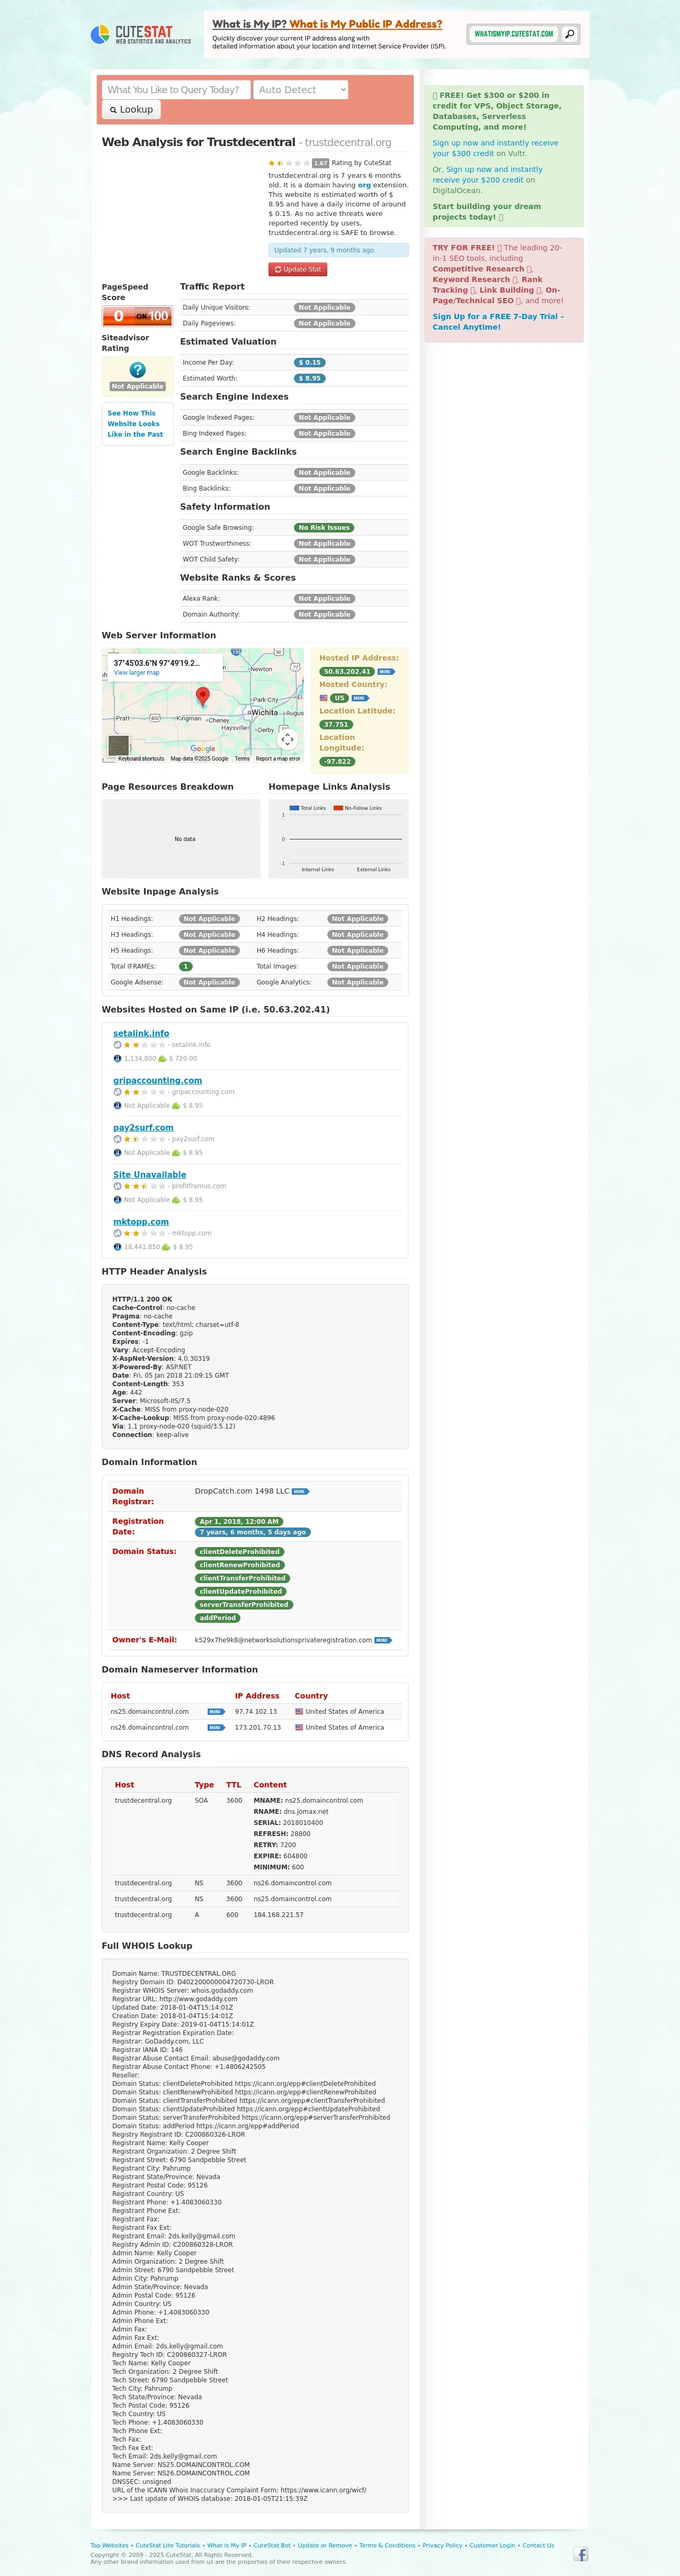Open the setalink.info link
This screenshot has width=680, height=2576.
(141, 1033)
